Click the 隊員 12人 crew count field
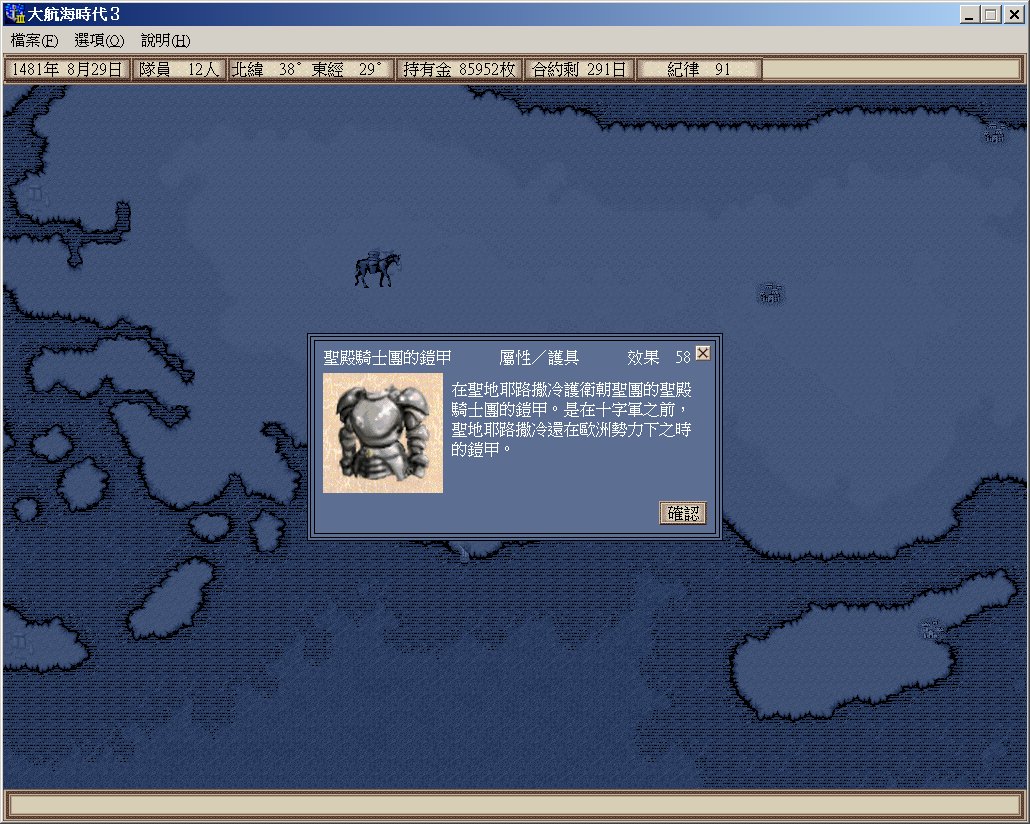This screenshot has width=1030, height=824. click(179, 69)
